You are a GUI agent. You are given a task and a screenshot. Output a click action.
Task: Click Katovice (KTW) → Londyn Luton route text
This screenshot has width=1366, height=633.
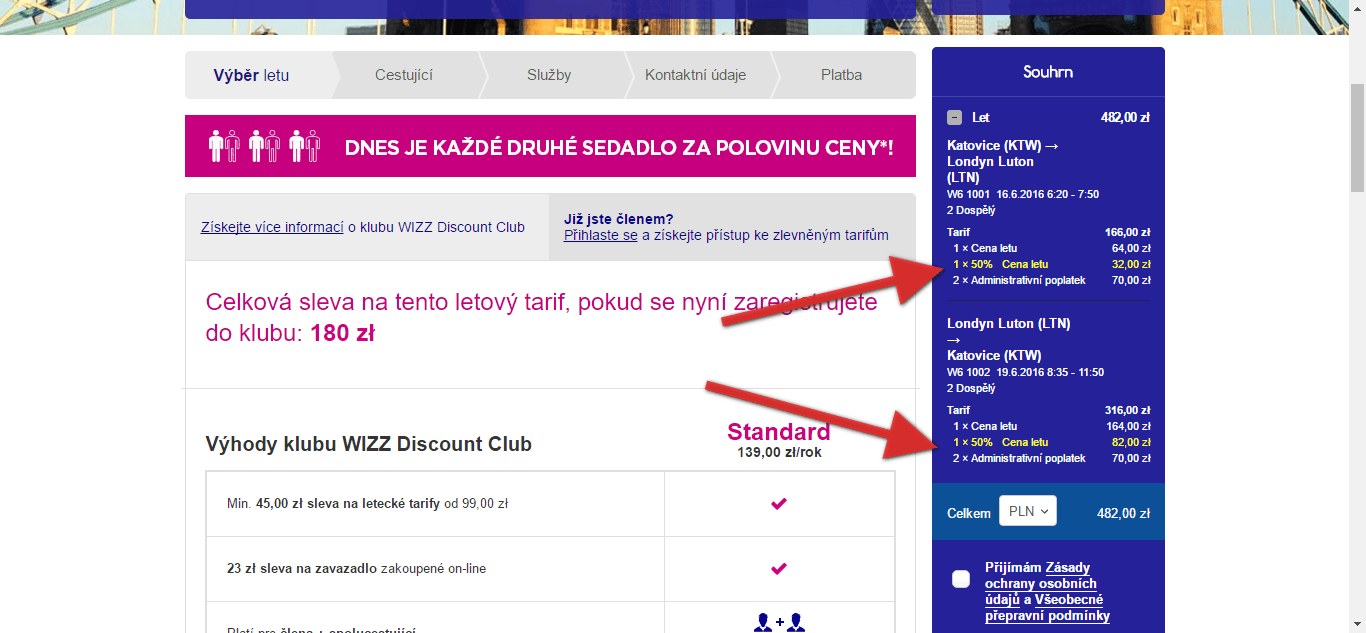tap(1003, 161)
